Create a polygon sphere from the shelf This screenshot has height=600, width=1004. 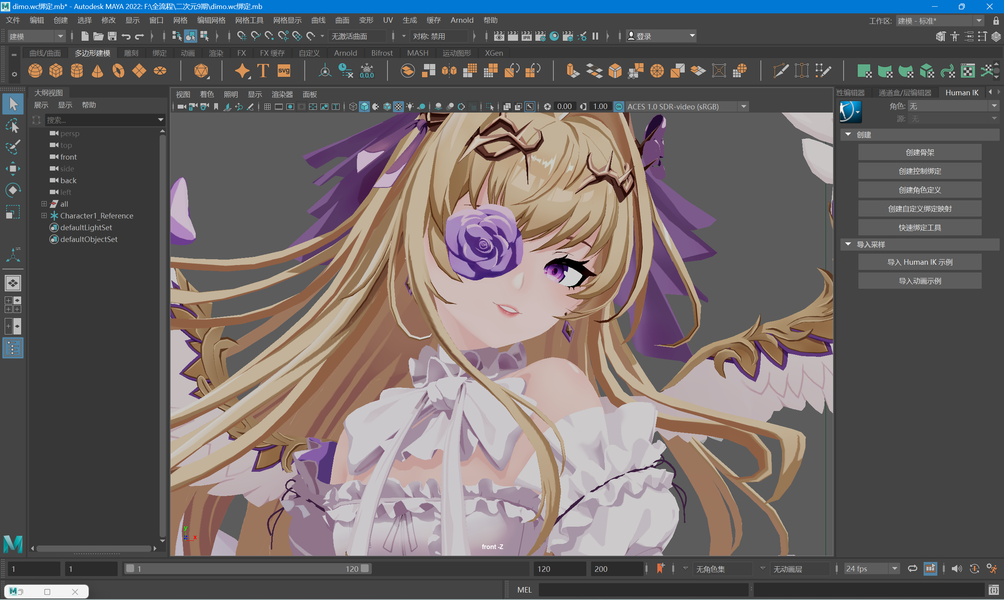point(35,70)
